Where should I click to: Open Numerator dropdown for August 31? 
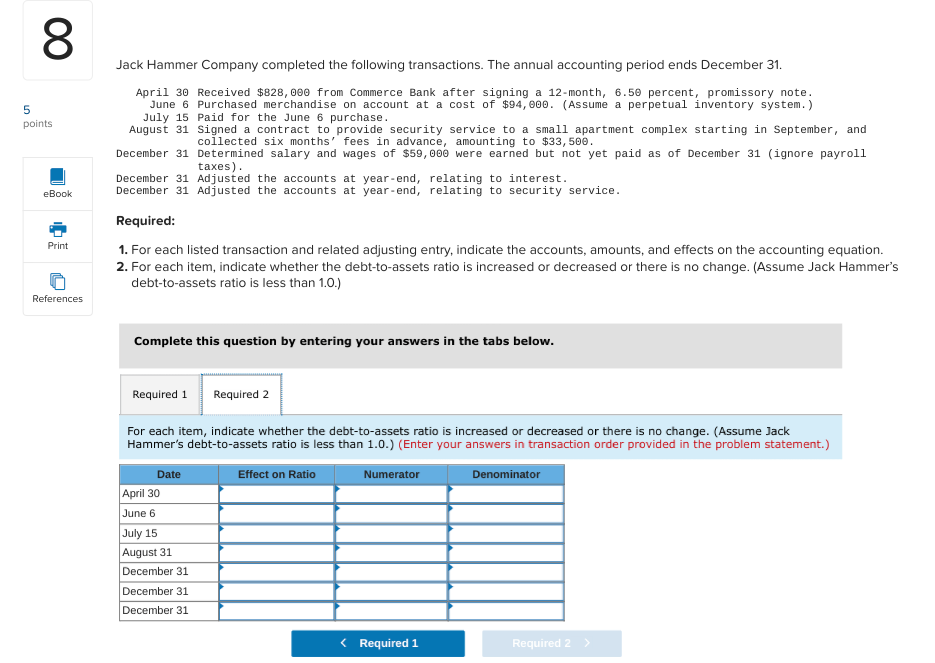point(391,553)
